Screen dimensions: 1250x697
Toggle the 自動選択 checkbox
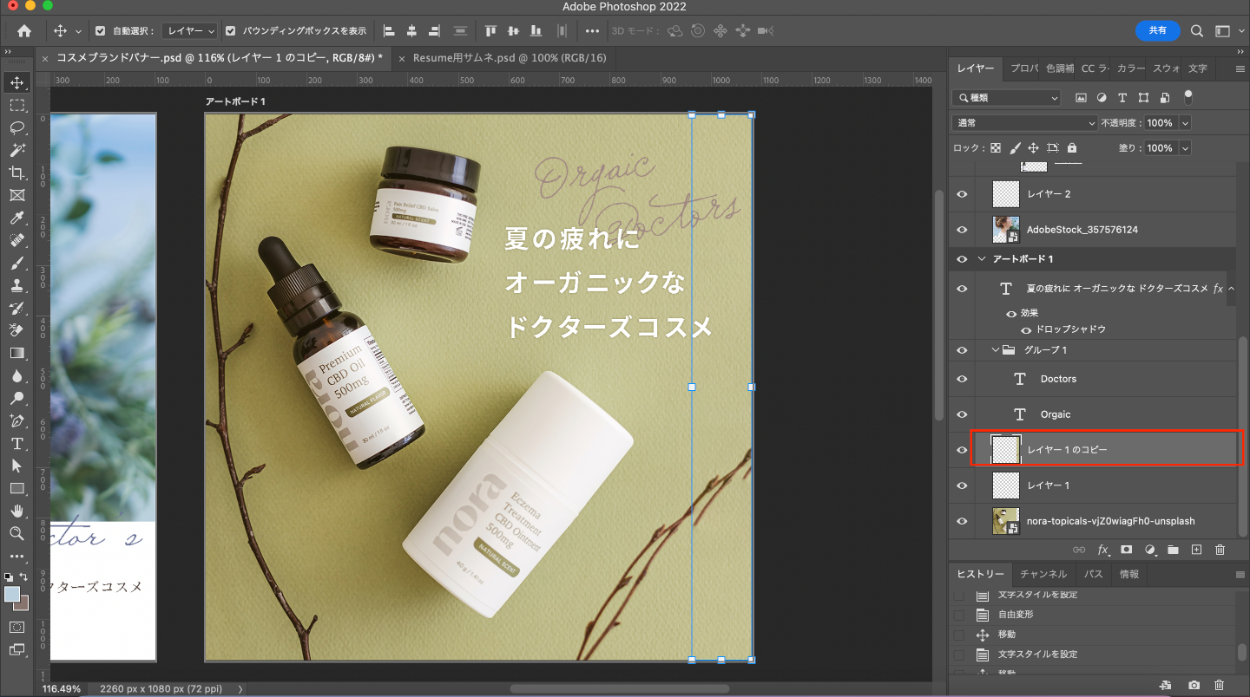point(100,31)
